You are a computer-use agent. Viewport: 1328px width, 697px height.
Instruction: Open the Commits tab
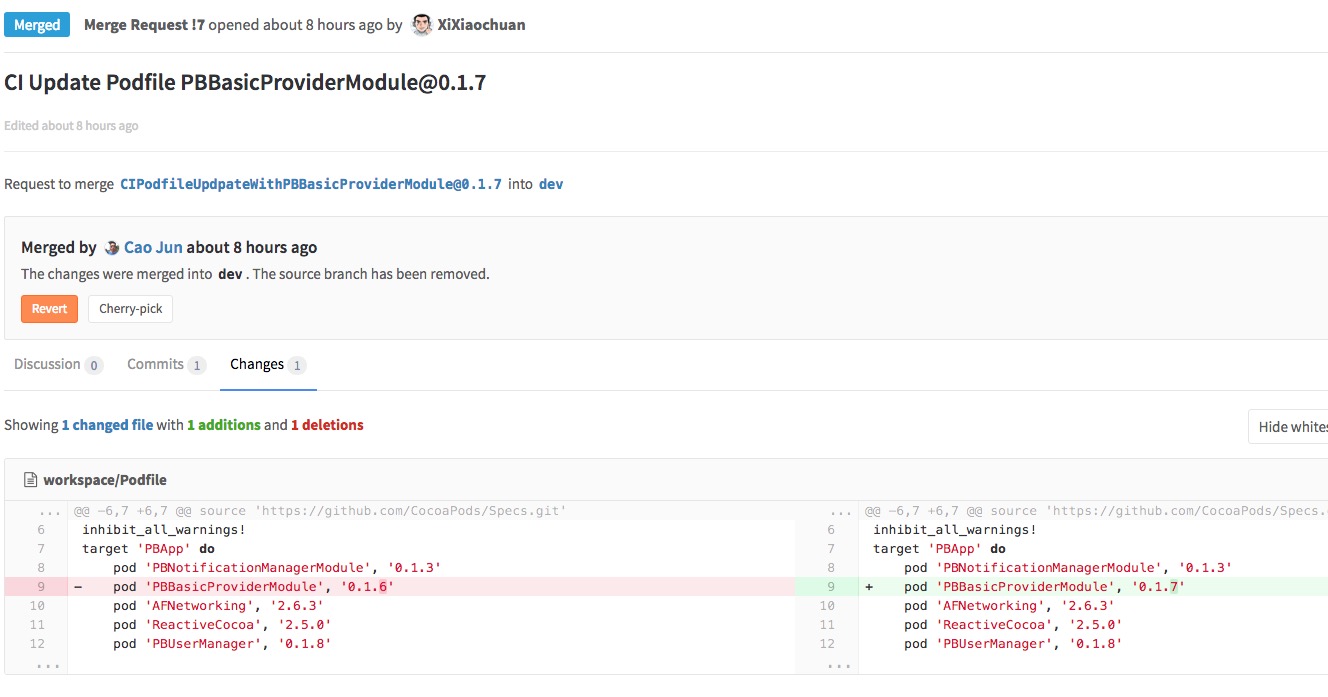pyautogui.click(x=155, y=364)
